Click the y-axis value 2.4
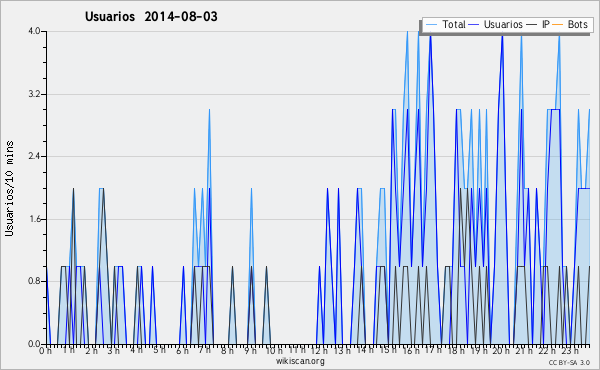 pyautogui.click(x=34, y=156)
